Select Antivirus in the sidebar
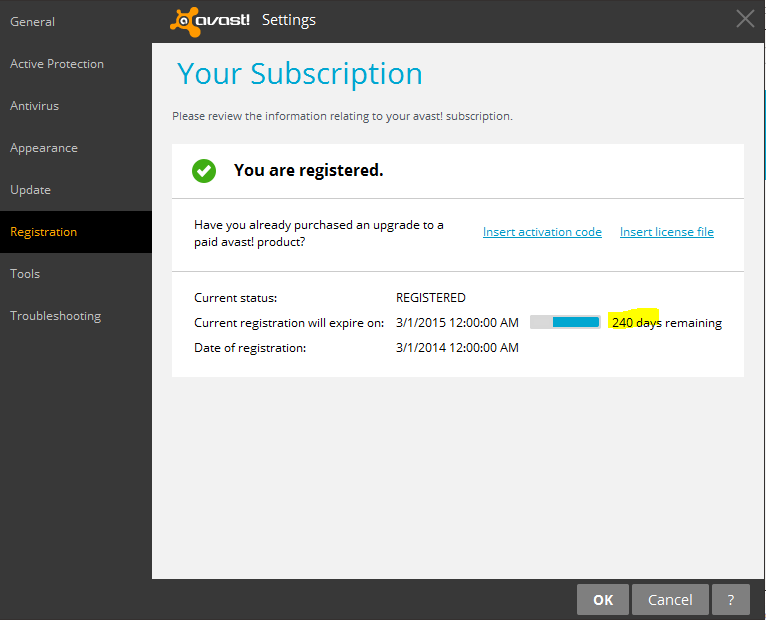 [76, 106]
